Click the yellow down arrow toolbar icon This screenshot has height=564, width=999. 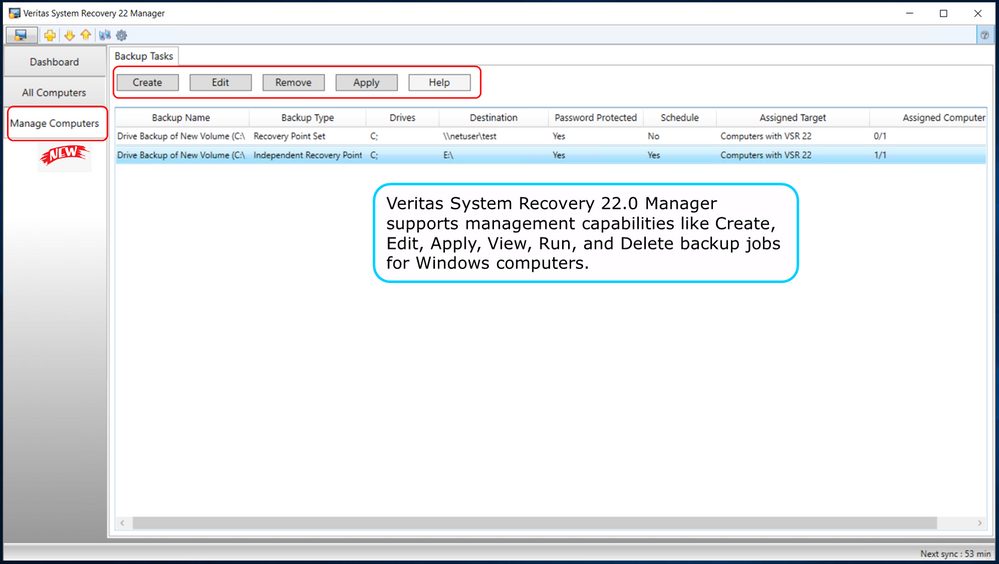tap(69, 35)
